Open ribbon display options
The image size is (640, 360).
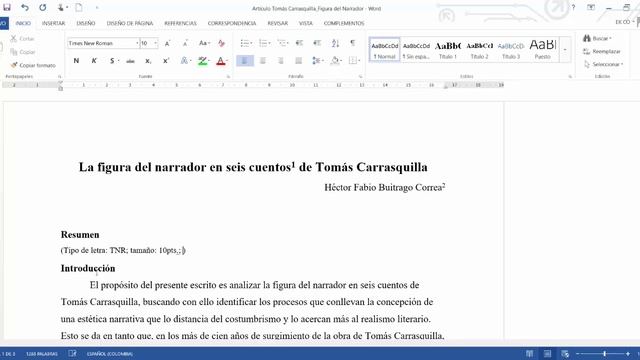point(591,7)
